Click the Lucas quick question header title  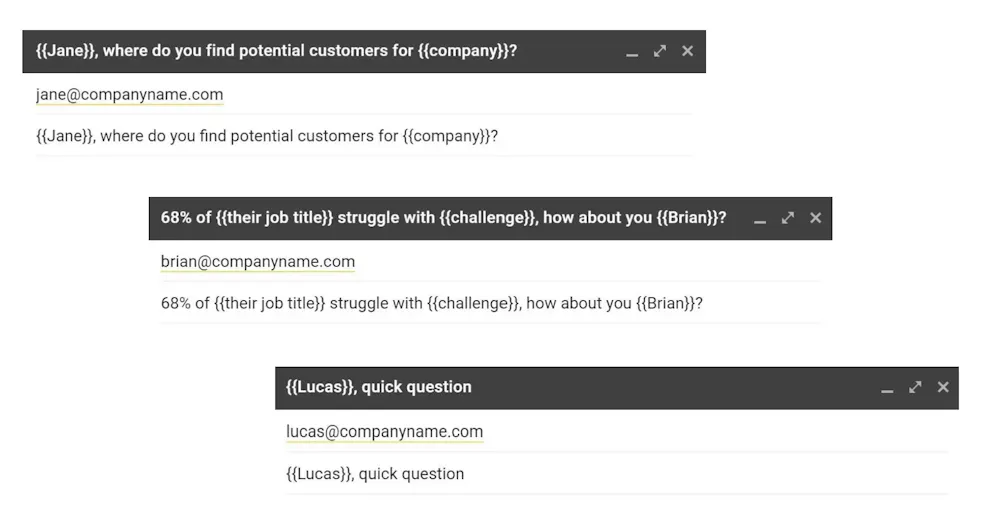[379, 387]
